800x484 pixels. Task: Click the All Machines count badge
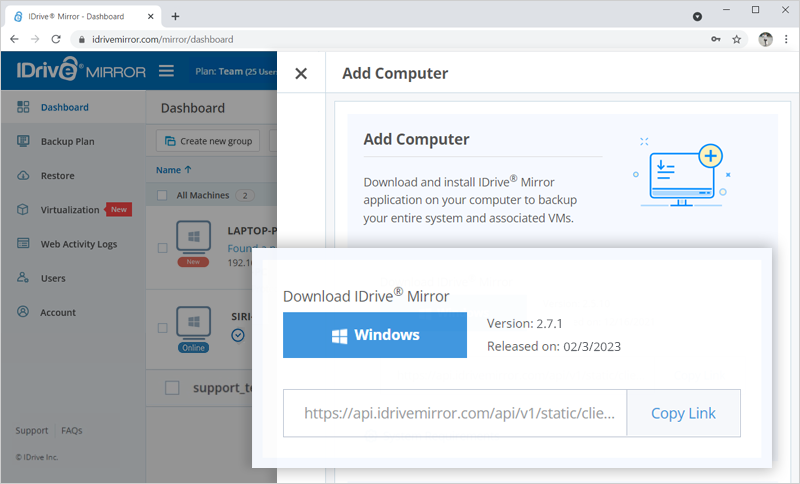click(x=245, y=195)
